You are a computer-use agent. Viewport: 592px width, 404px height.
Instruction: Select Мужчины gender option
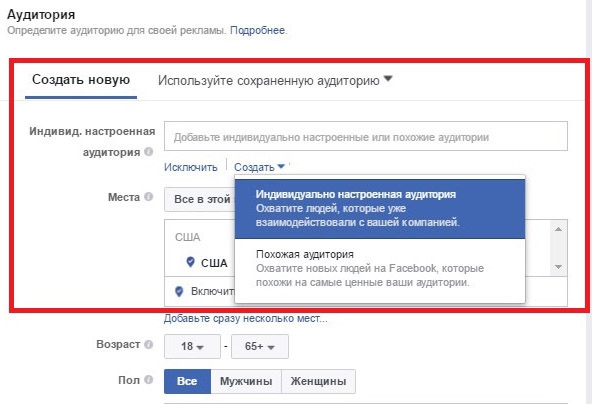246,381
